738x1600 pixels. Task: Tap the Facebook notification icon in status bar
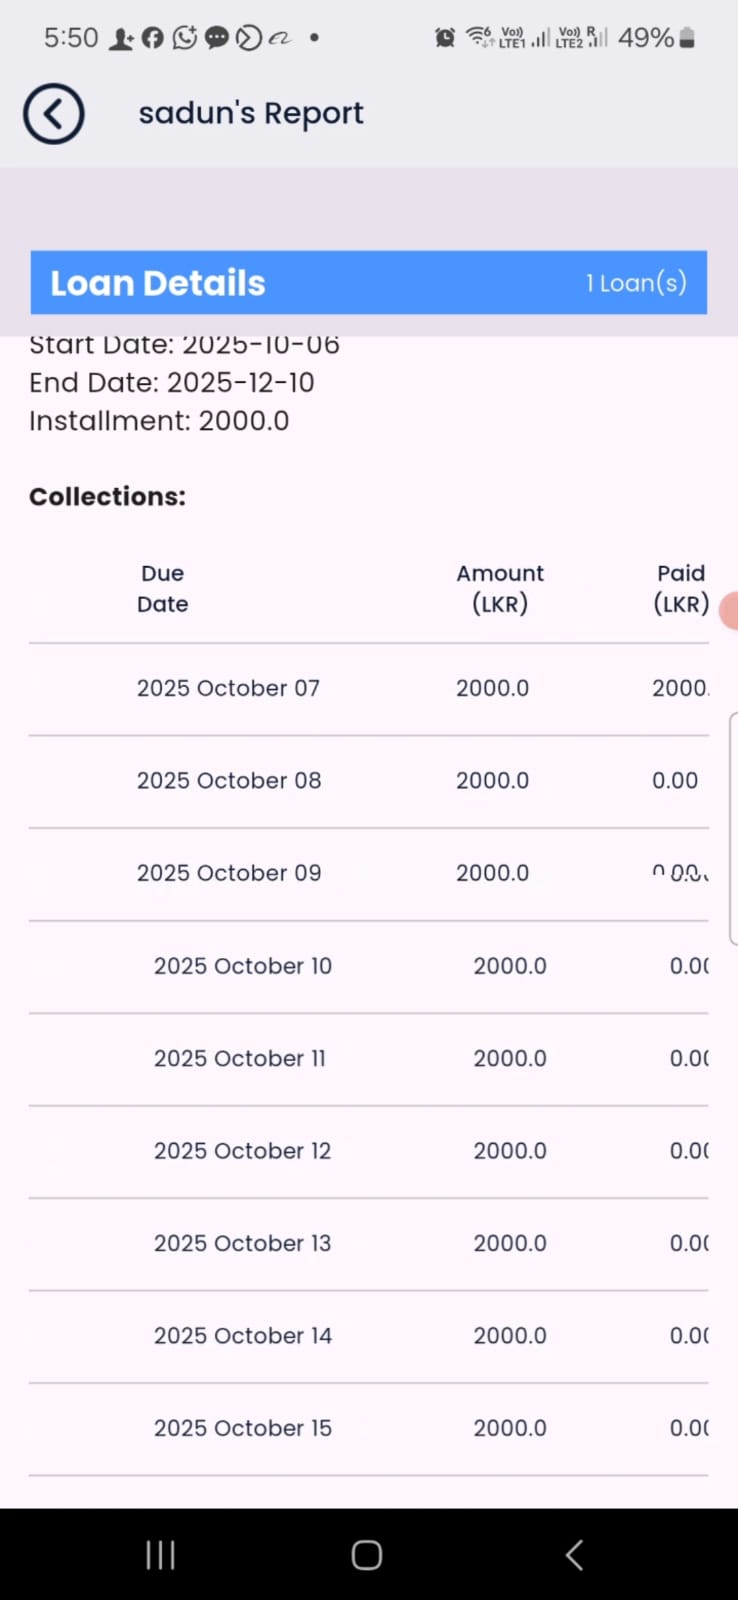[153, 38]
